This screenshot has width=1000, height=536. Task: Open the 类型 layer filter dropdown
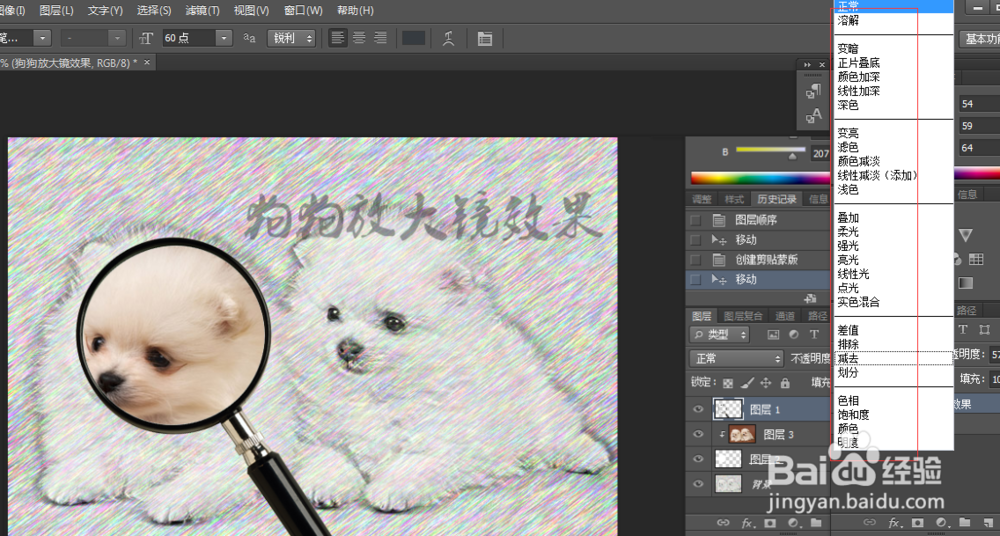pos(719,334)
